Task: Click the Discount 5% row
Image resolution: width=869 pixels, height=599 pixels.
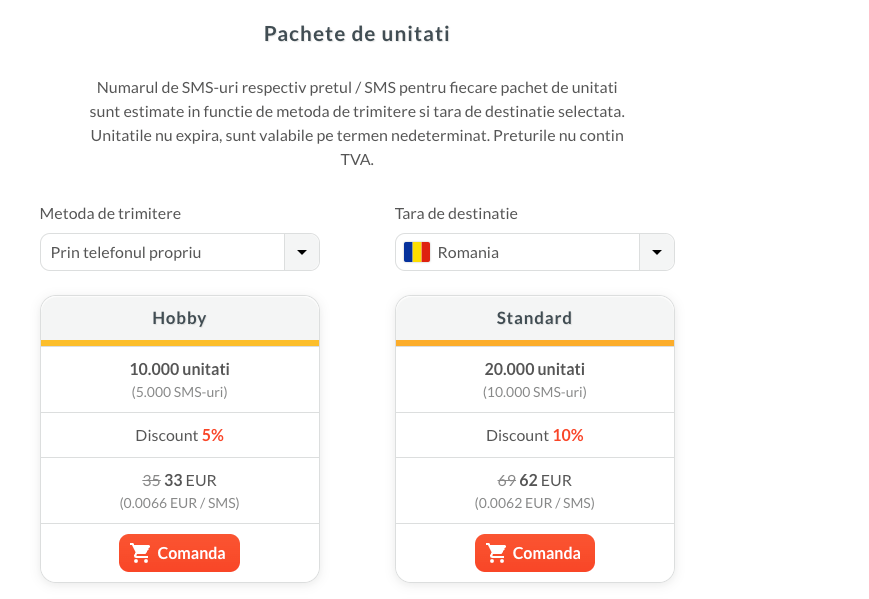Action: tap(180, 436)
